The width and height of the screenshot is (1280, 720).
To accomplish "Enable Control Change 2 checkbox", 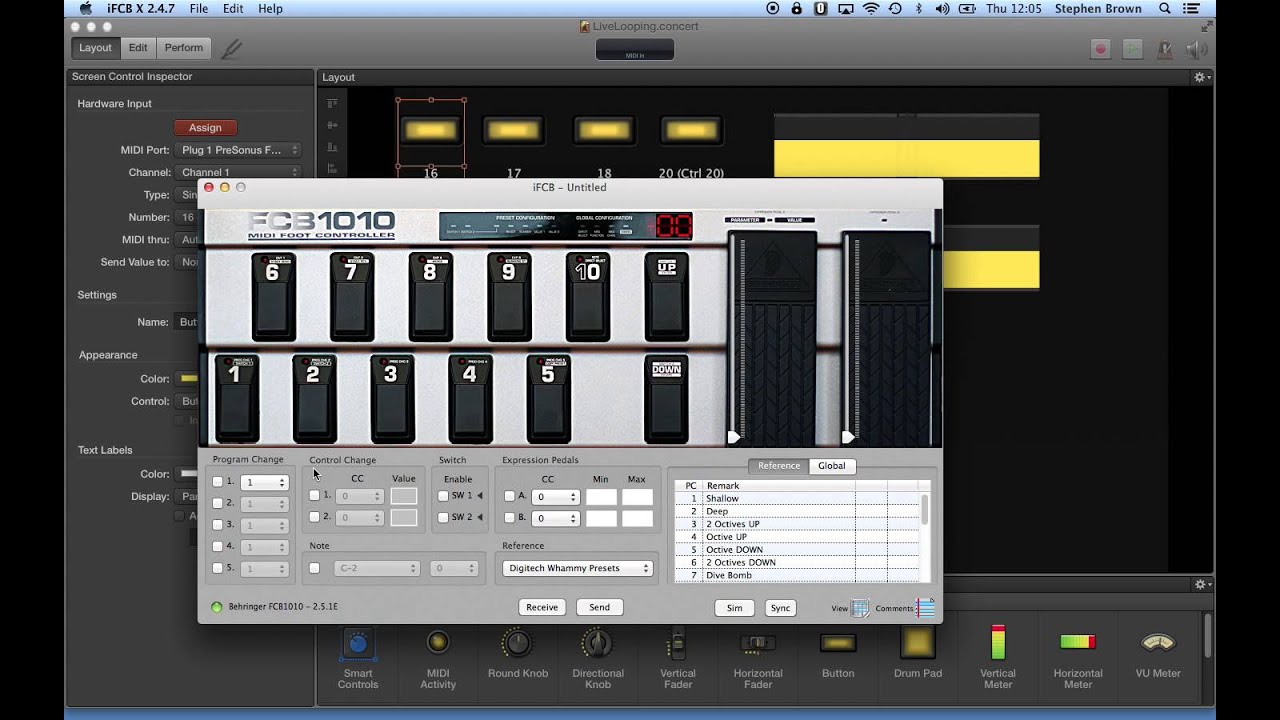I will (x=315, y=517).
